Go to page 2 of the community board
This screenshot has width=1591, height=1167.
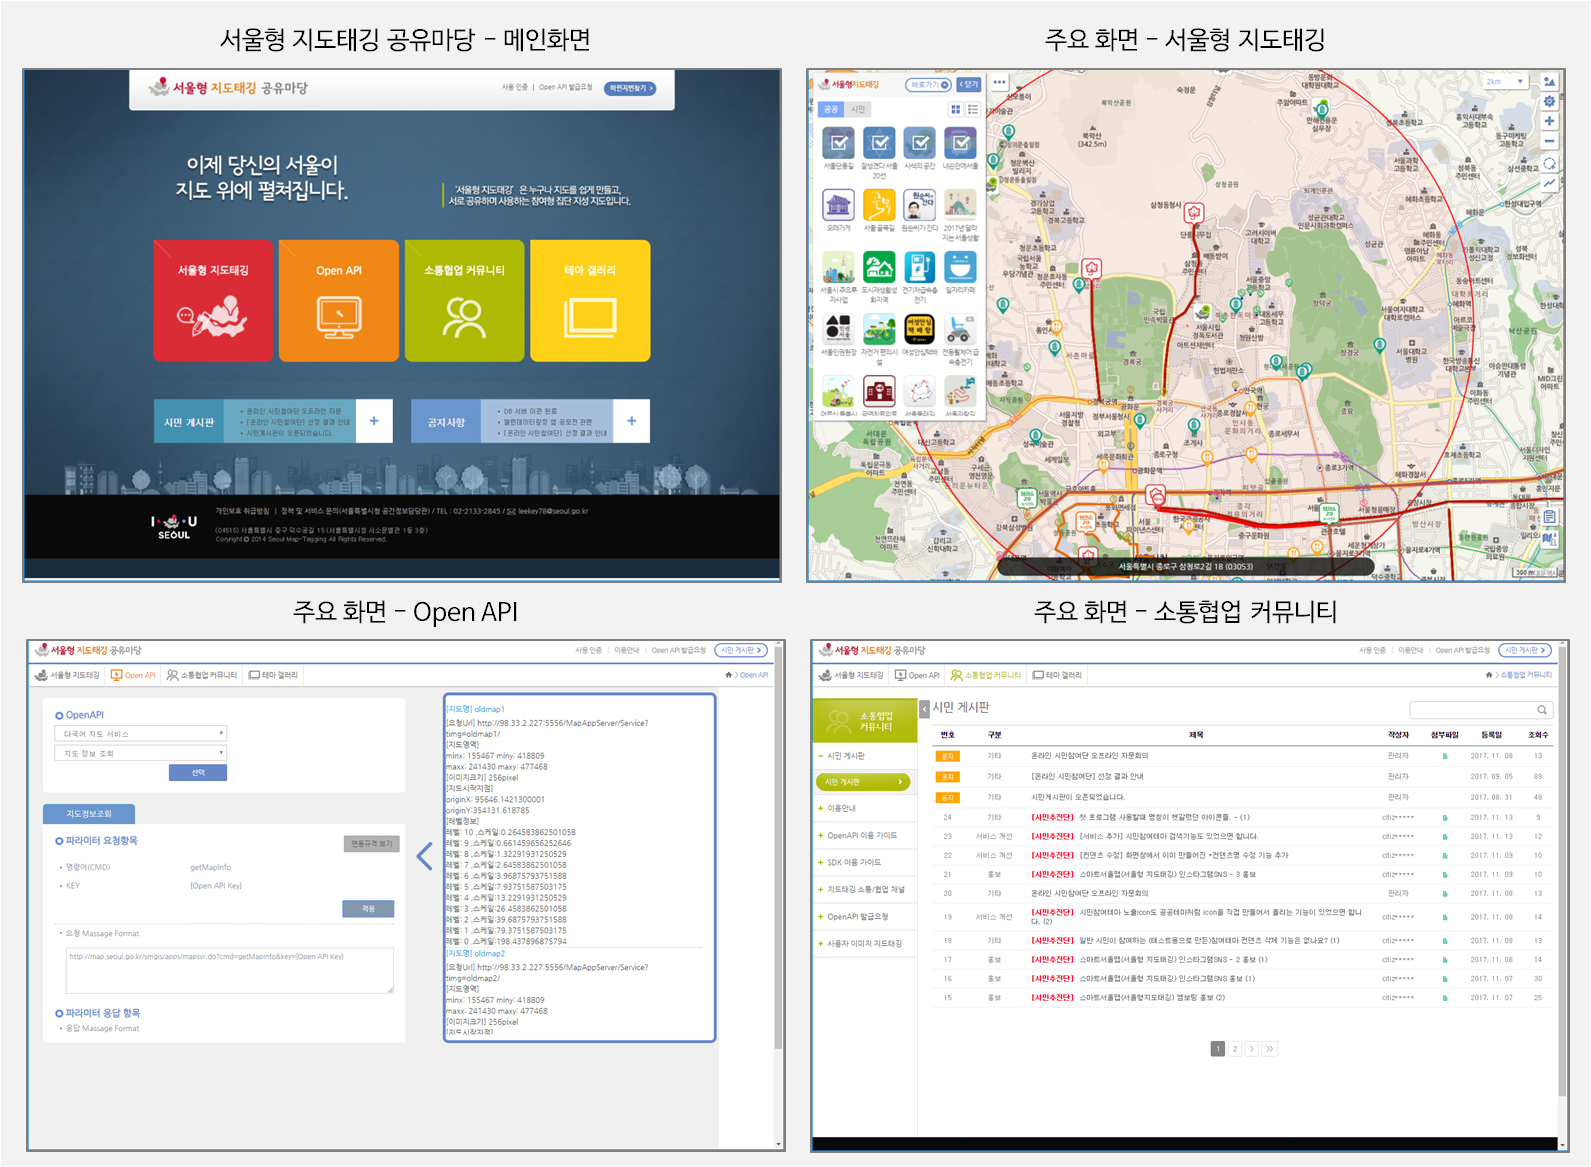pos(1235,1049)
